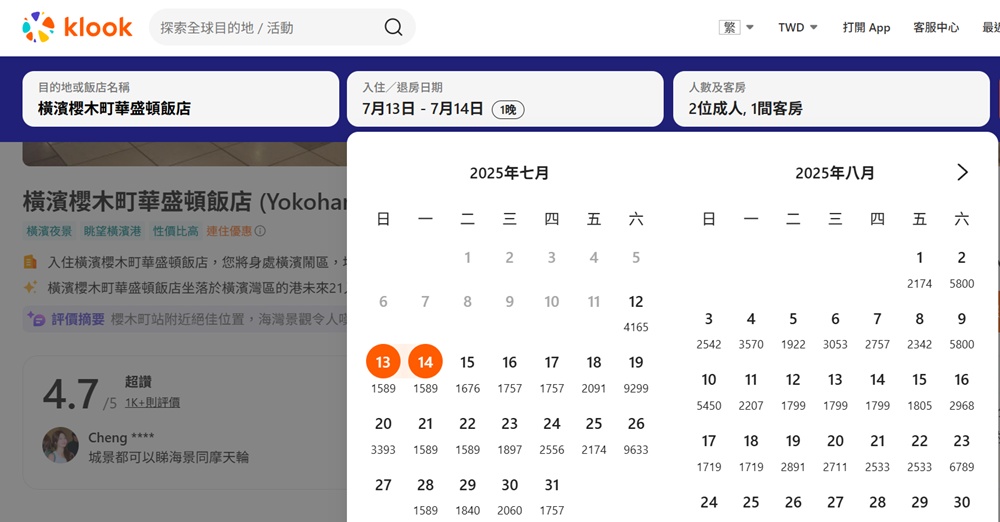The image size is (1000, 522).
Task: Click the 2025年七月 month heading
Action: tap(509, 173)
